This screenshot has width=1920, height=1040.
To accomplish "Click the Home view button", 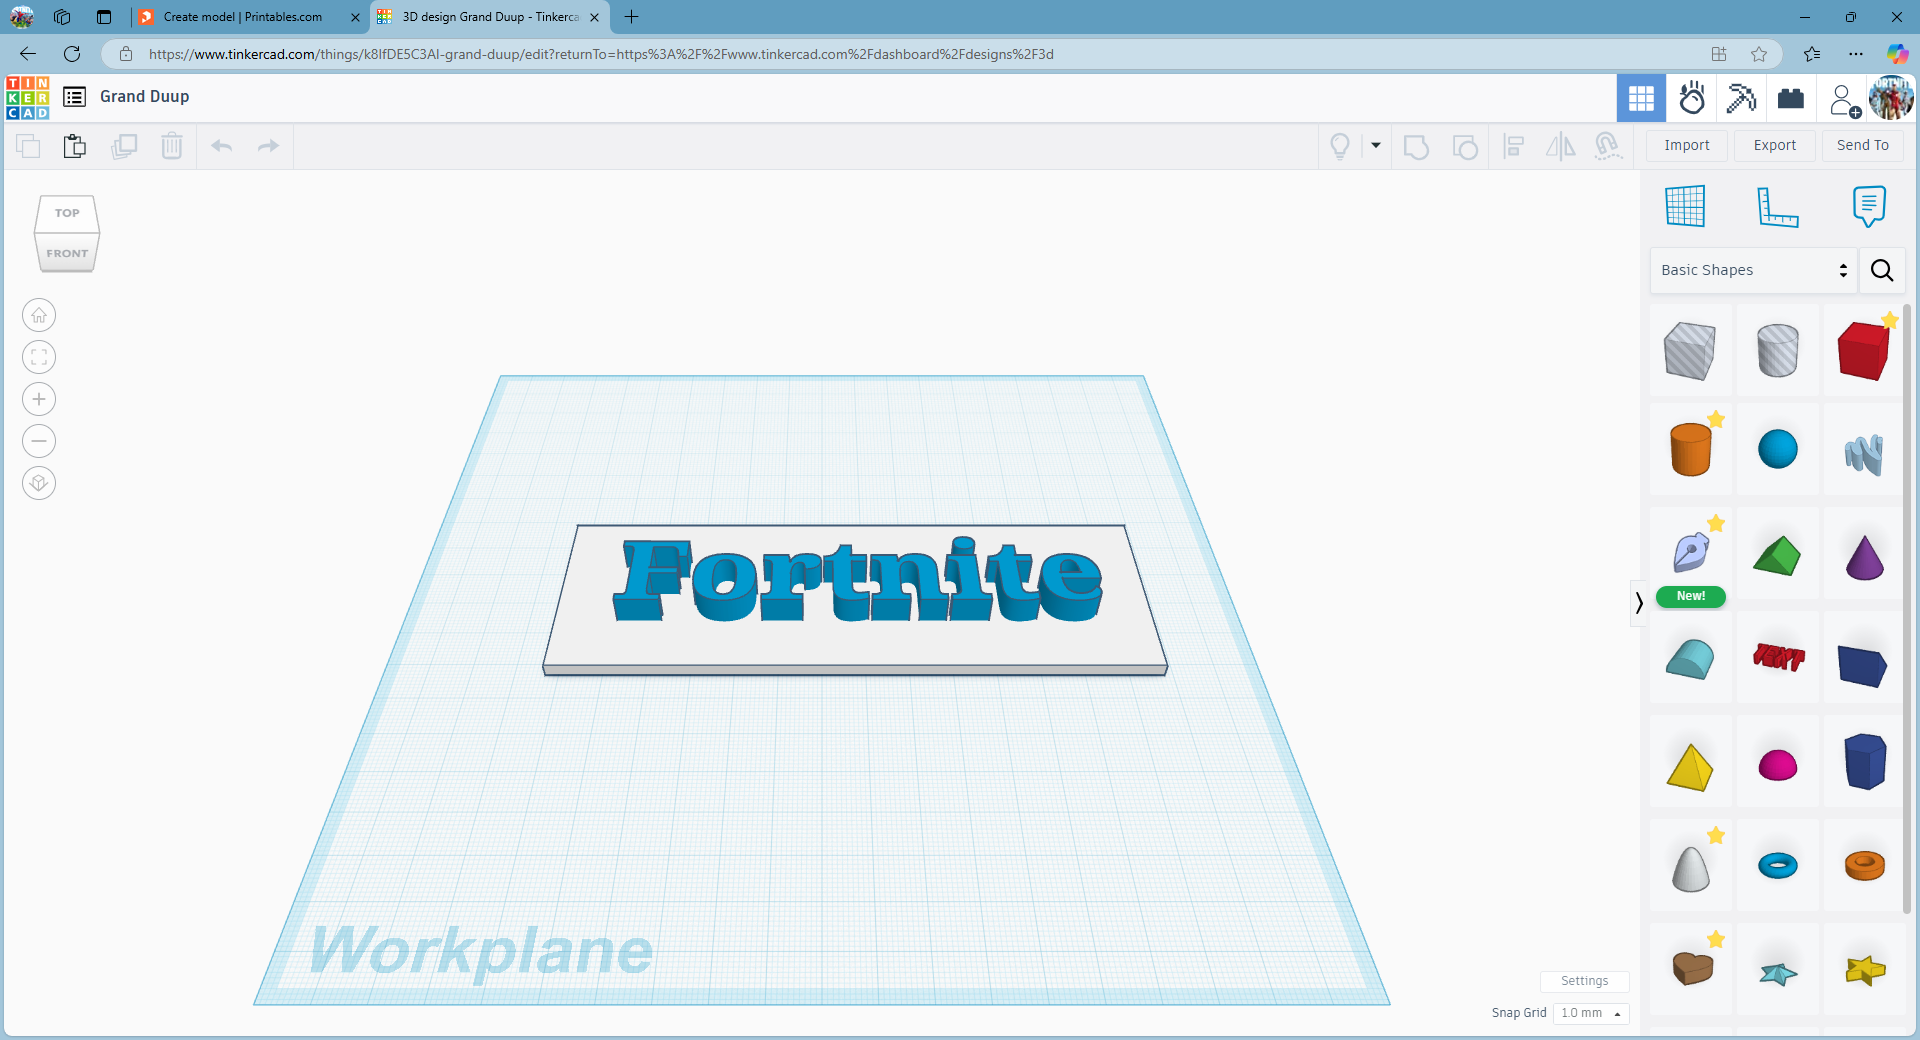I will tap(39, 315).
